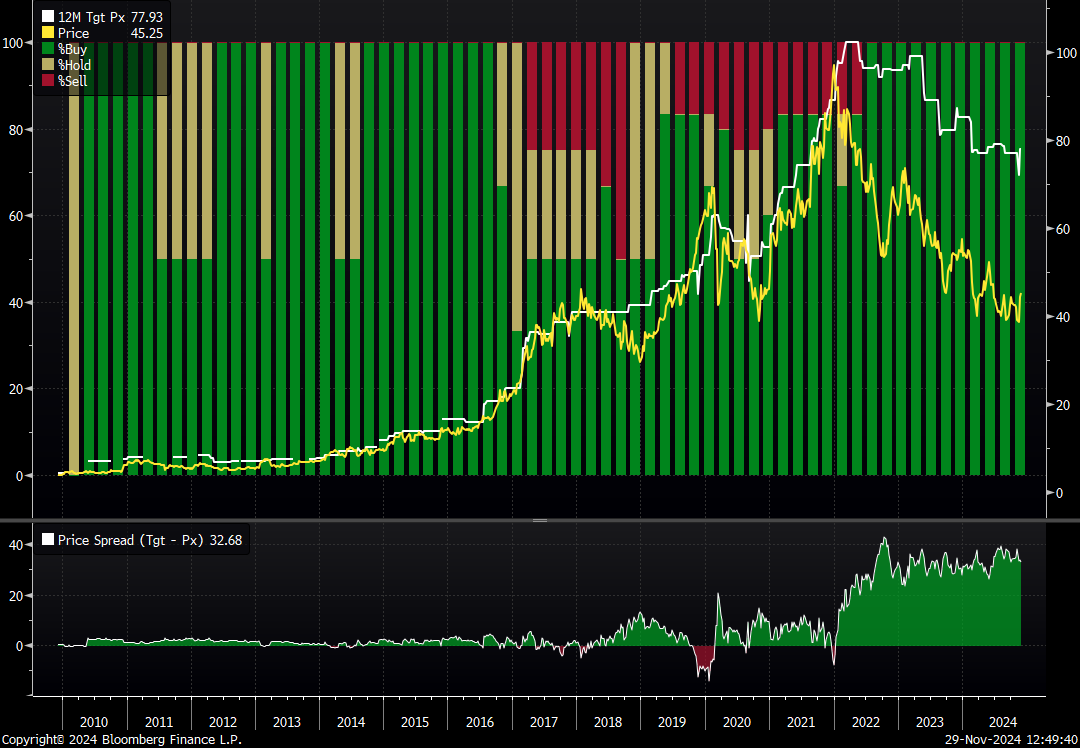Click the Bloomberg Finance L.P. copyright text

point(121,740)
